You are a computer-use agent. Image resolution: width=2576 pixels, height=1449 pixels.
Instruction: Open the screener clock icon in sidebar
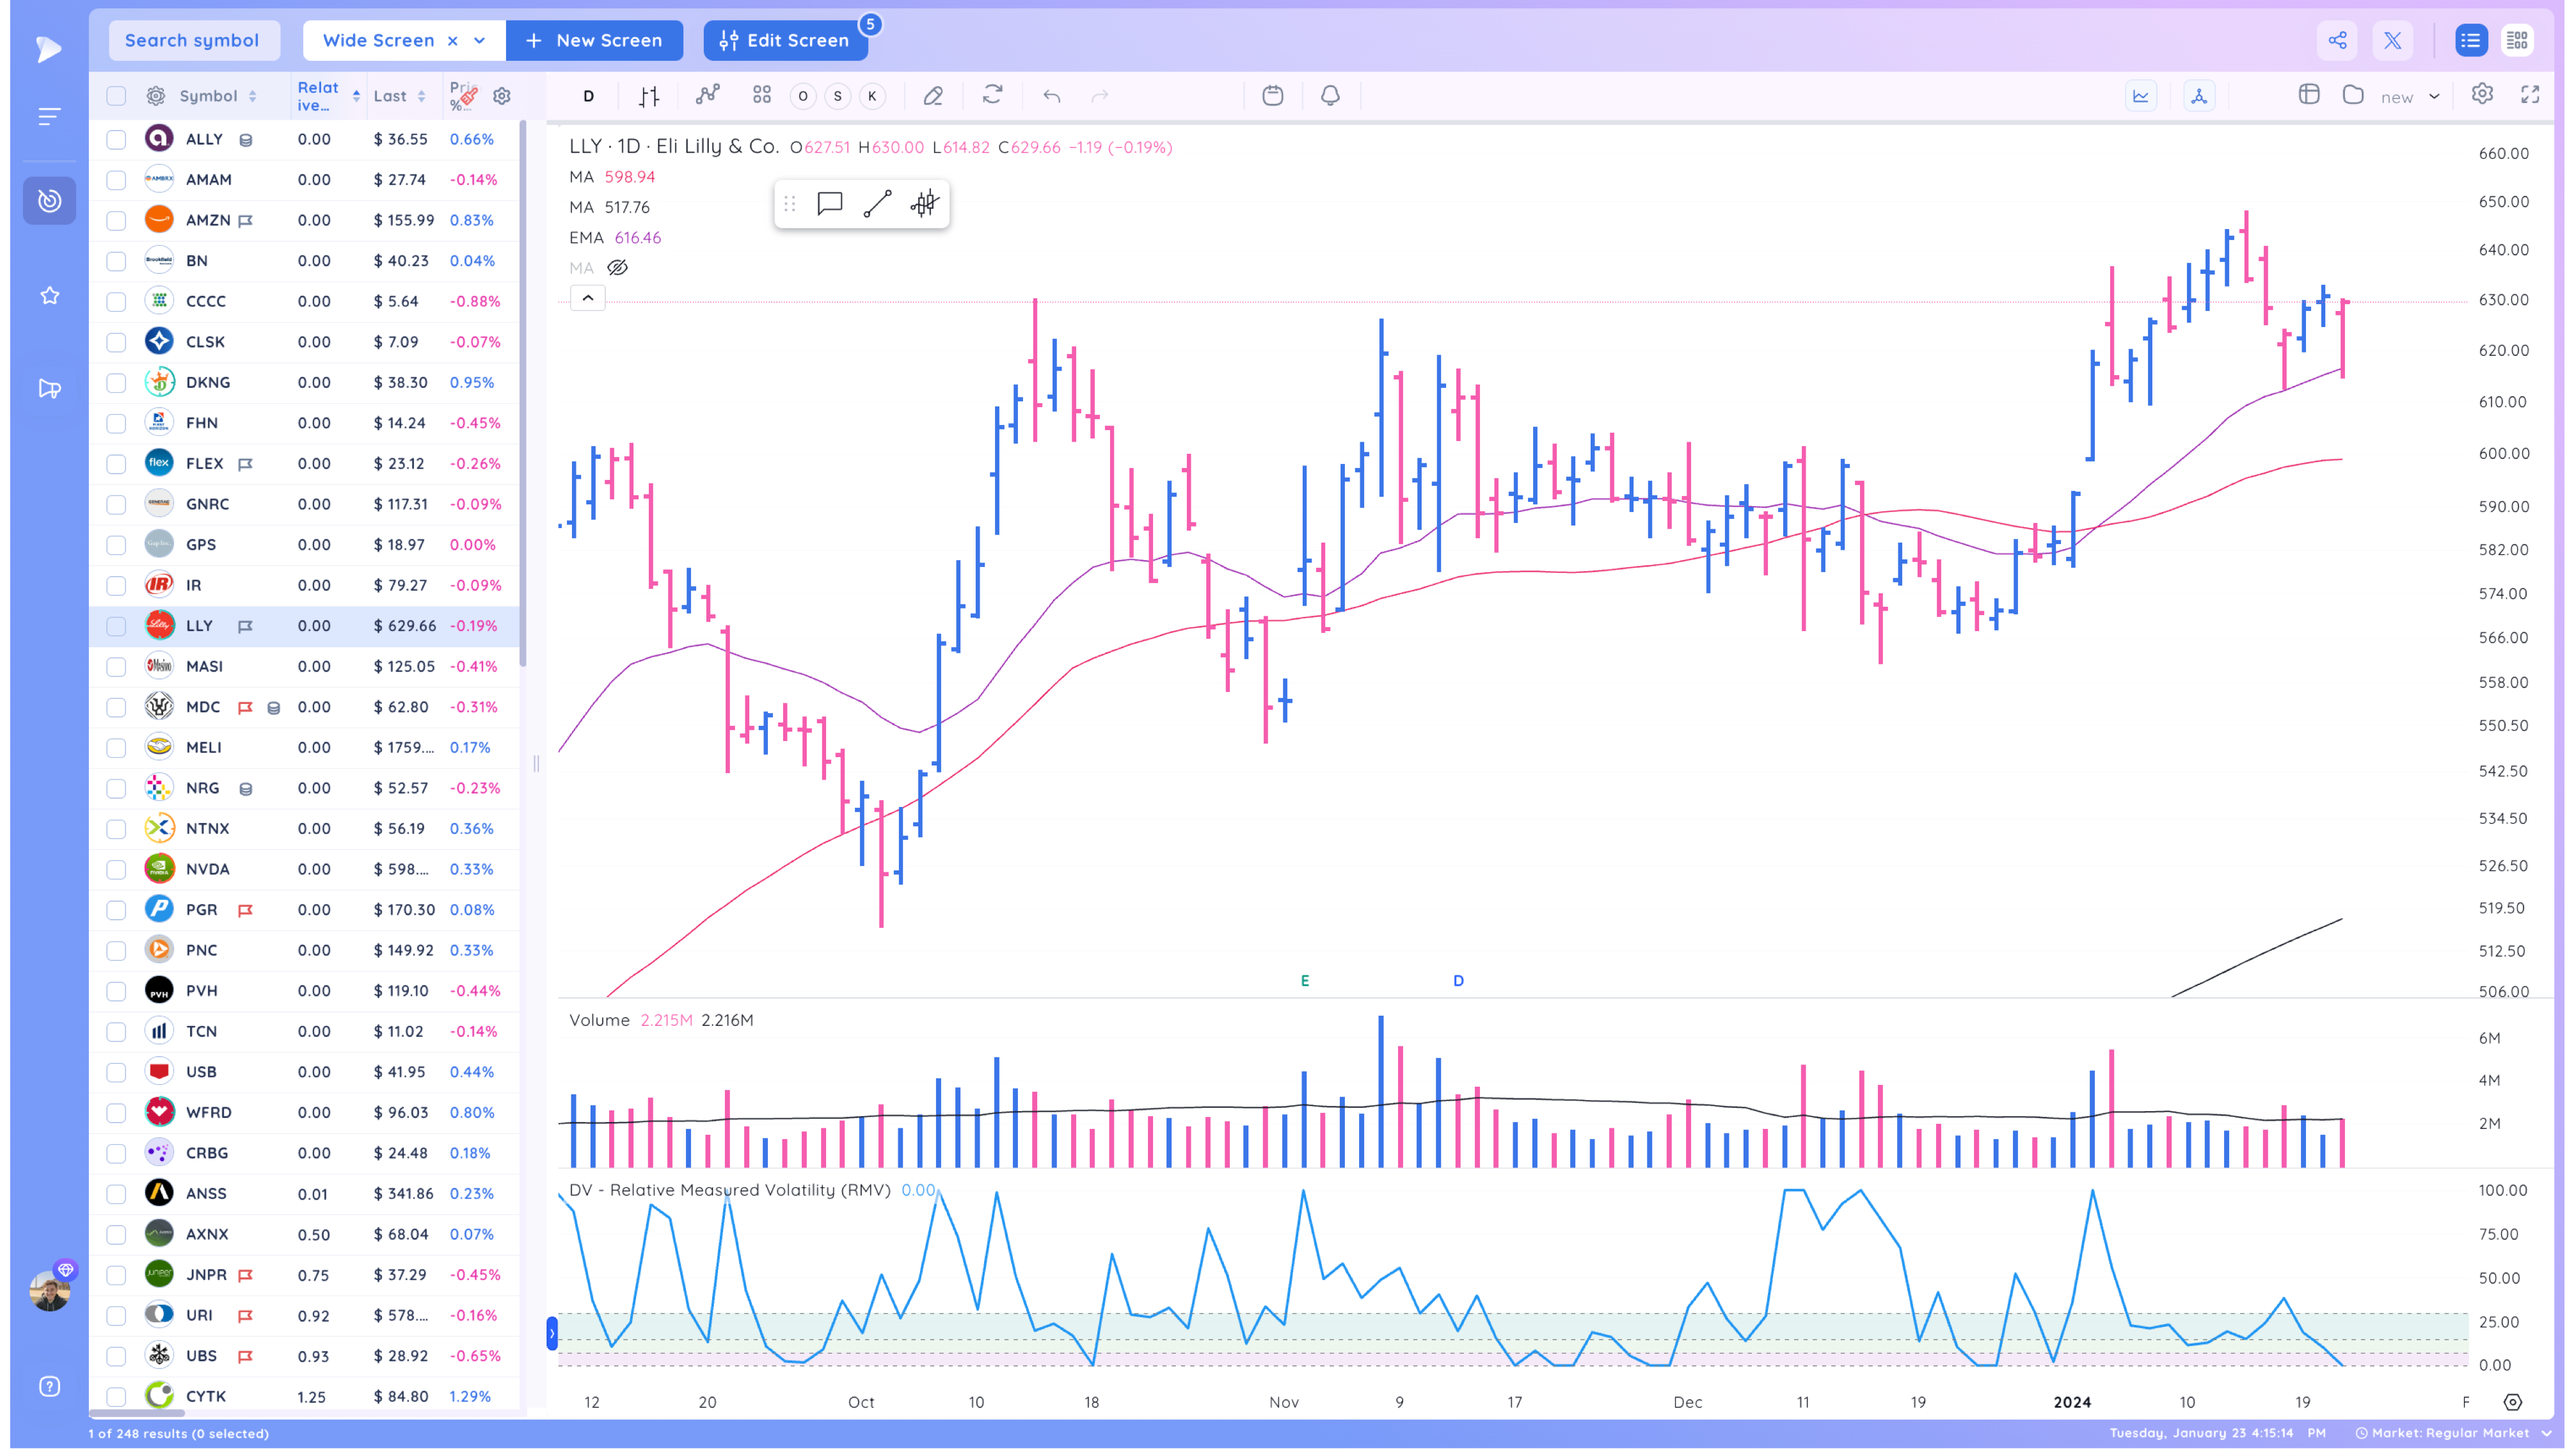49,201
